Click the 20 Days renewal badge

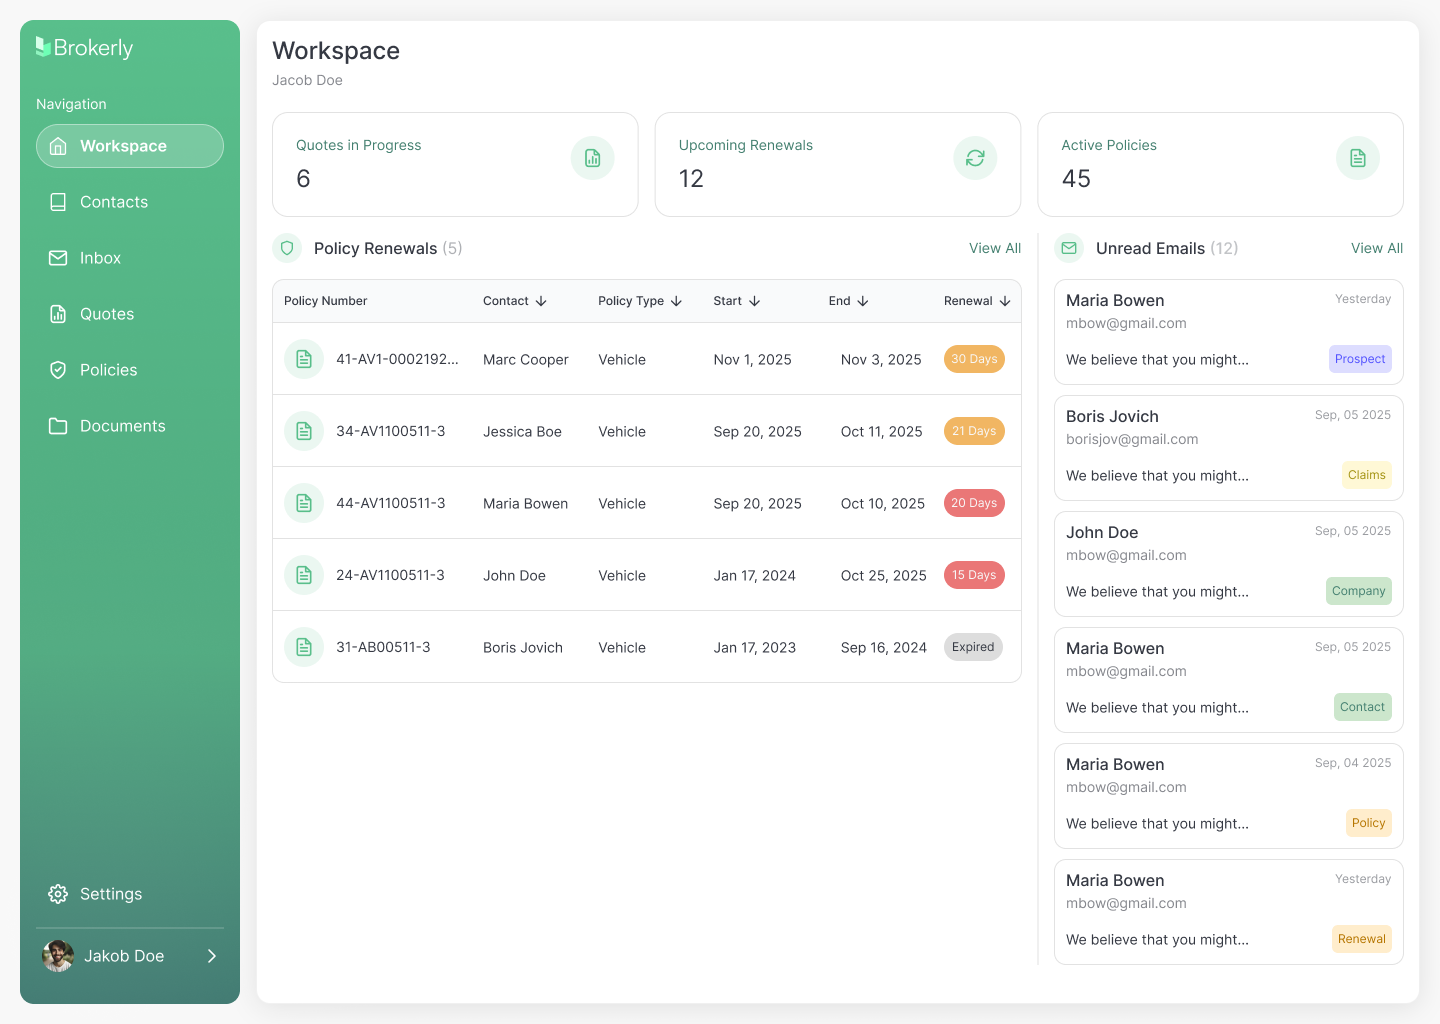coord(974,503)
